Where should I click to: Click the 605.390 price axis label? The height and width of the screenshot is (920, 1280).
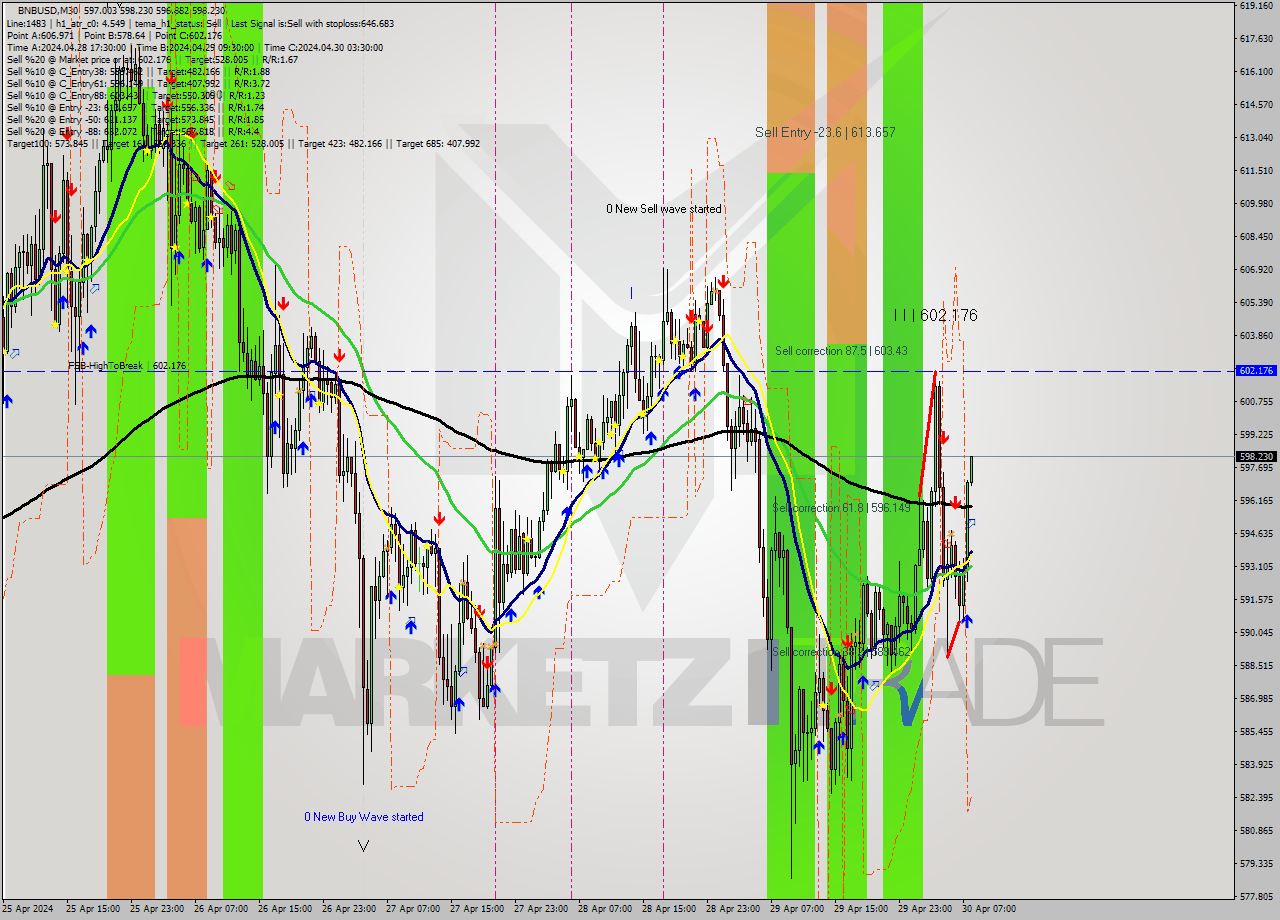coord(1256,302)
